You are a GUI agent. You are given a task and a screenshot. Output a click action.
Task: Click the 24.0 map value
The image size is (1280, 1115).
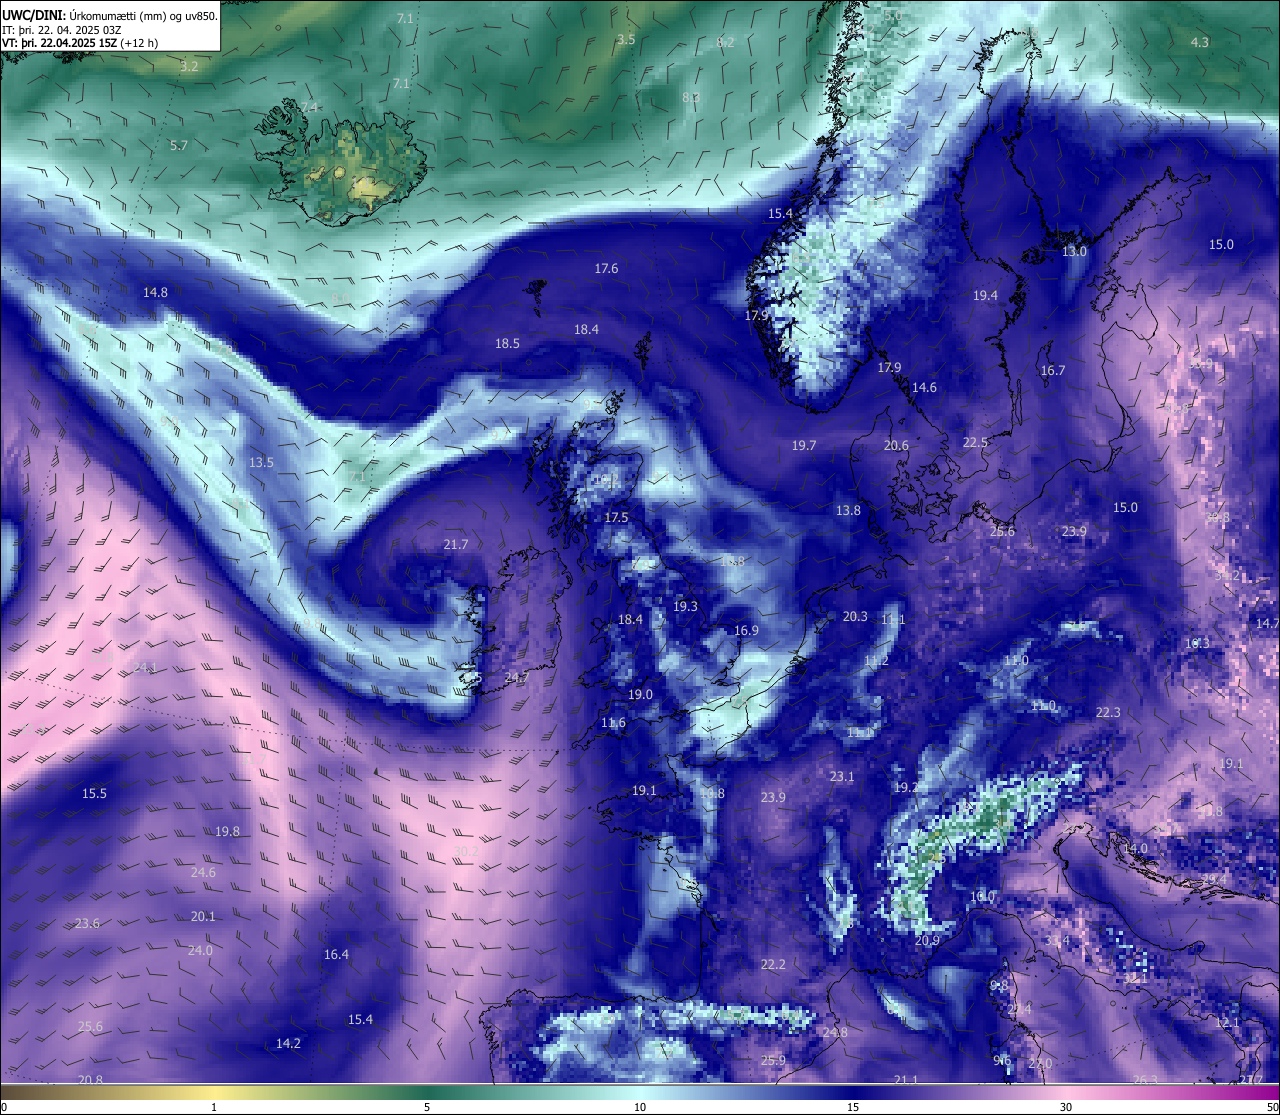[200, 950]
